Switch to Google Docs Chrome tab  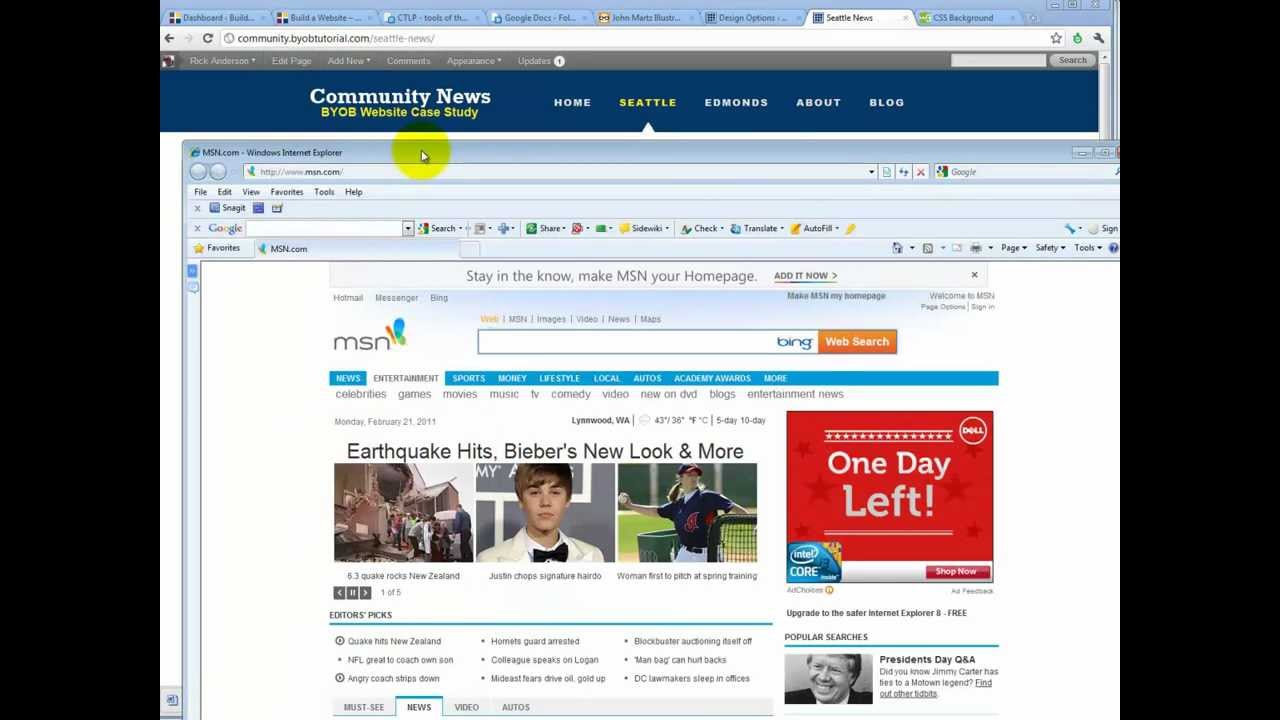(538, 17)
